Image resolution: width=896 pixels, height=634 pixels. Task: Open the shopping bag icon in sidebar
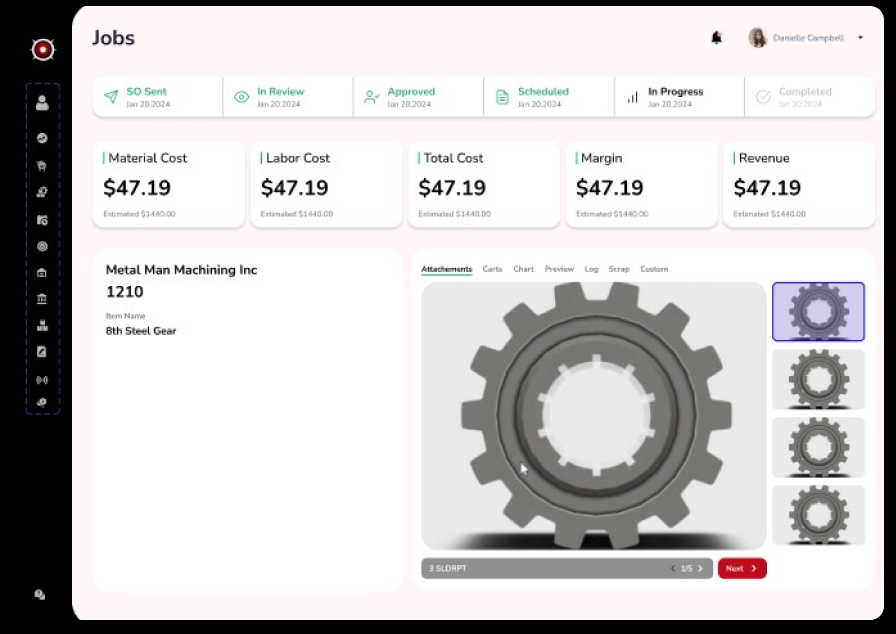coord(42,165)
